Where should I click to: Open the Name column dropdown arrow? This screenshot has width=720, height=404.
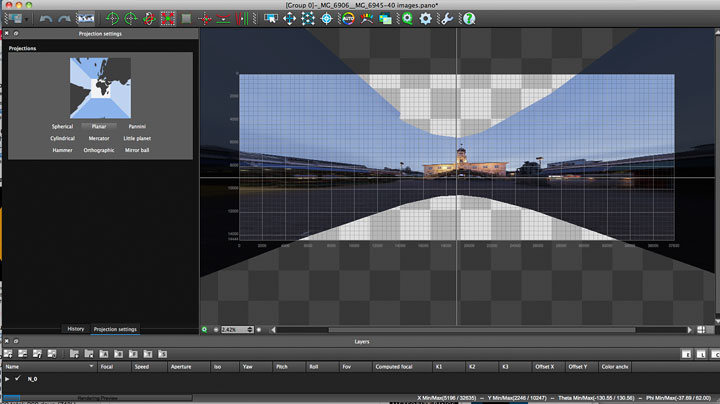pyautogui.click(x=91, y=366)
